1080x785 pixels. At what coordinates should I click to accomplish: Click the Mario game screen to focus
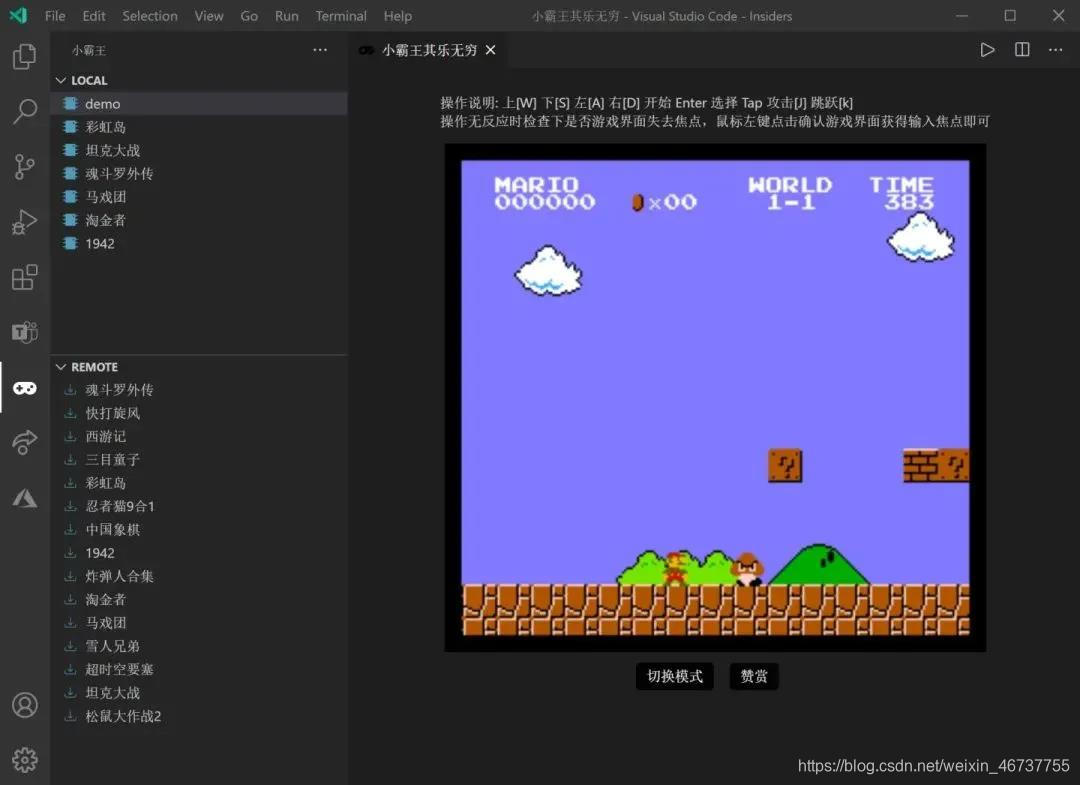coord(715,397)
